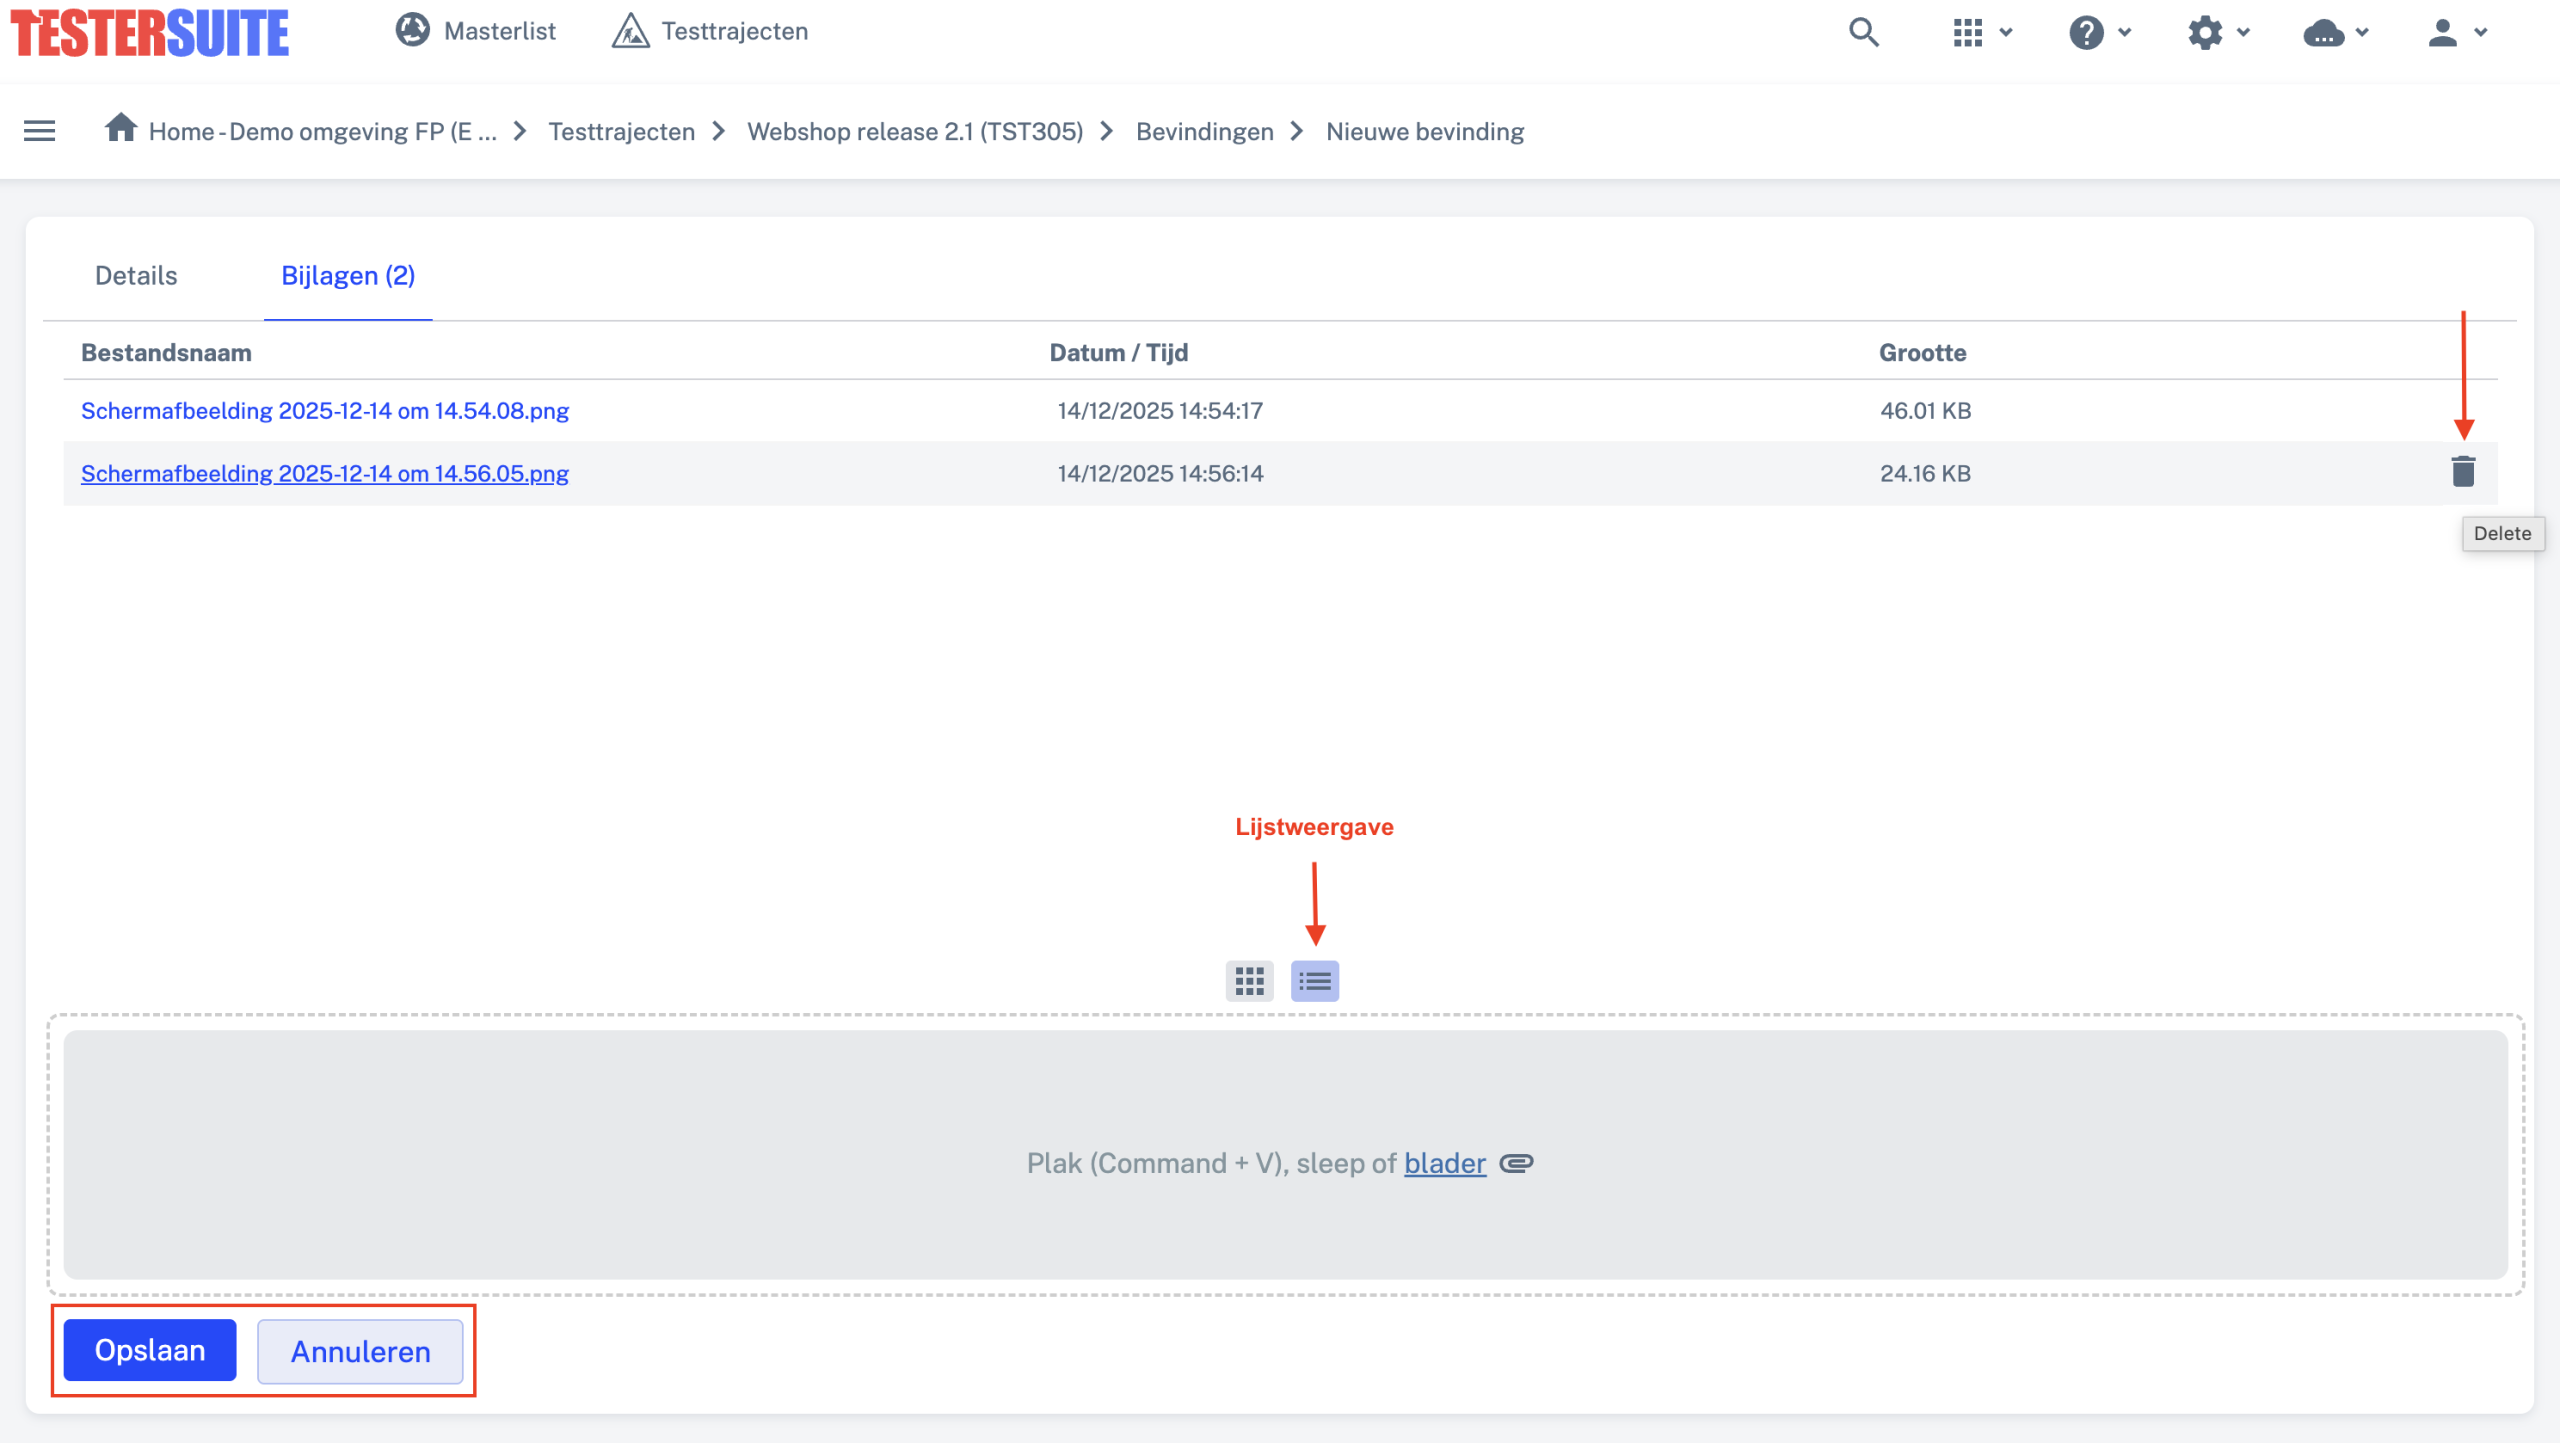The width and height of the screenshot is (2560, 1443).
Task: Click the home icon in breadcrumb
Action: tap(121, 128)
